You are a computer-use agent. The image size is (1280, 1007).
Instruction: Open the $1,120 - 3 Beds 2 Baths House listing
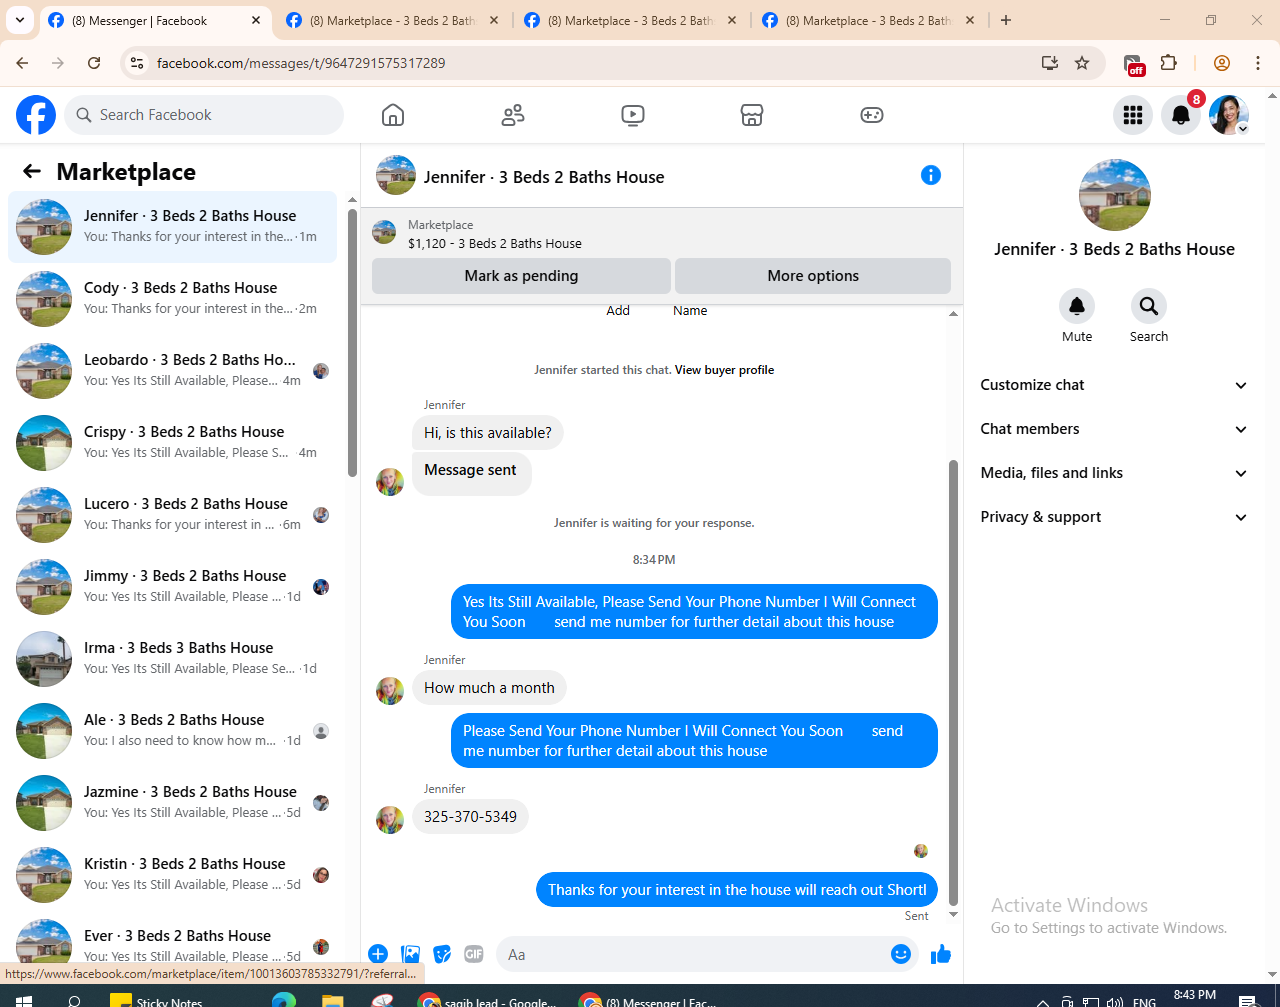tap(494, 243)
